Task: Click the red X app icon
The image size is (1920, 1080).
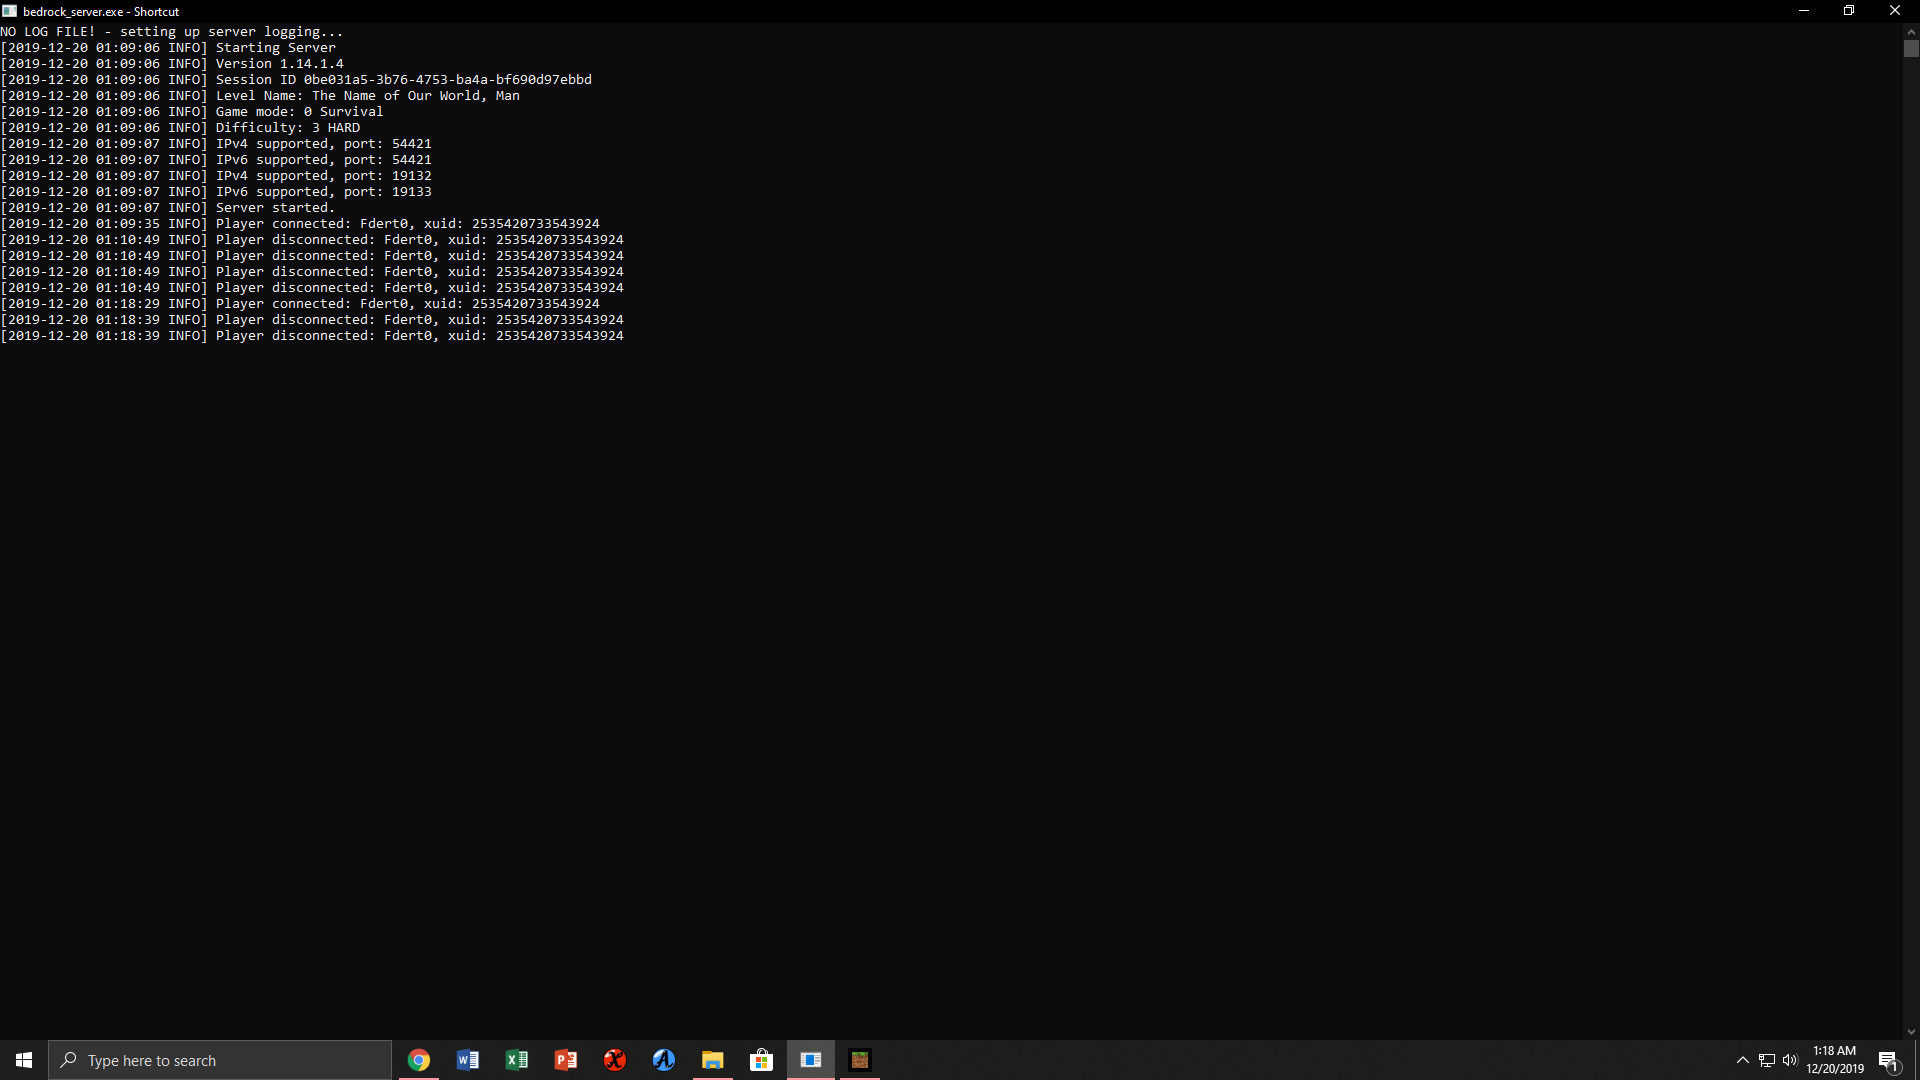Action: pos(615,1060)
